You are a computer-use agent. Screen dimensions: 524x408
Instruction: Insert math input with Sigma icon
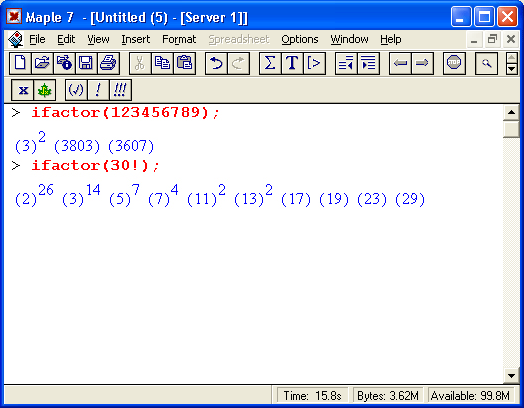[x=270, y=63]
